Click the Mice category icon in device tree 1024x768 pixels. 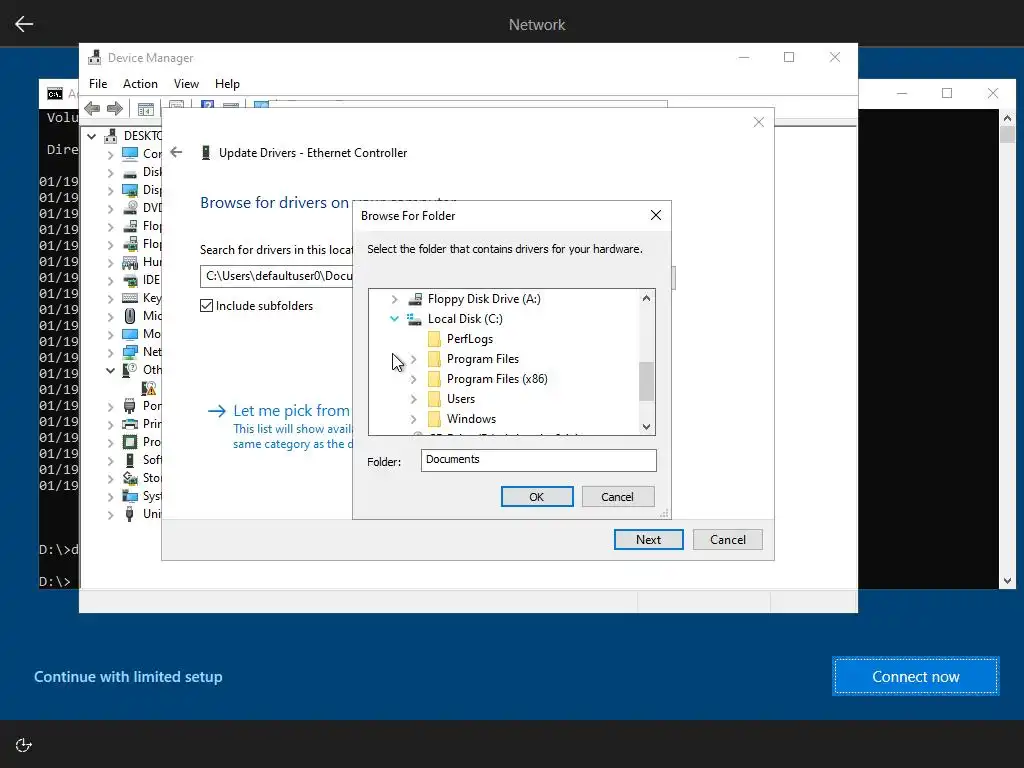(130, 316)
